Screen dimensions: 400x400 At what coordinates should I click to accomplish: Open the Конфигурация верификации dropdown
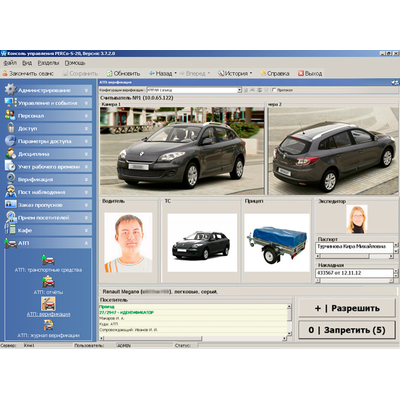coord(239,90)
